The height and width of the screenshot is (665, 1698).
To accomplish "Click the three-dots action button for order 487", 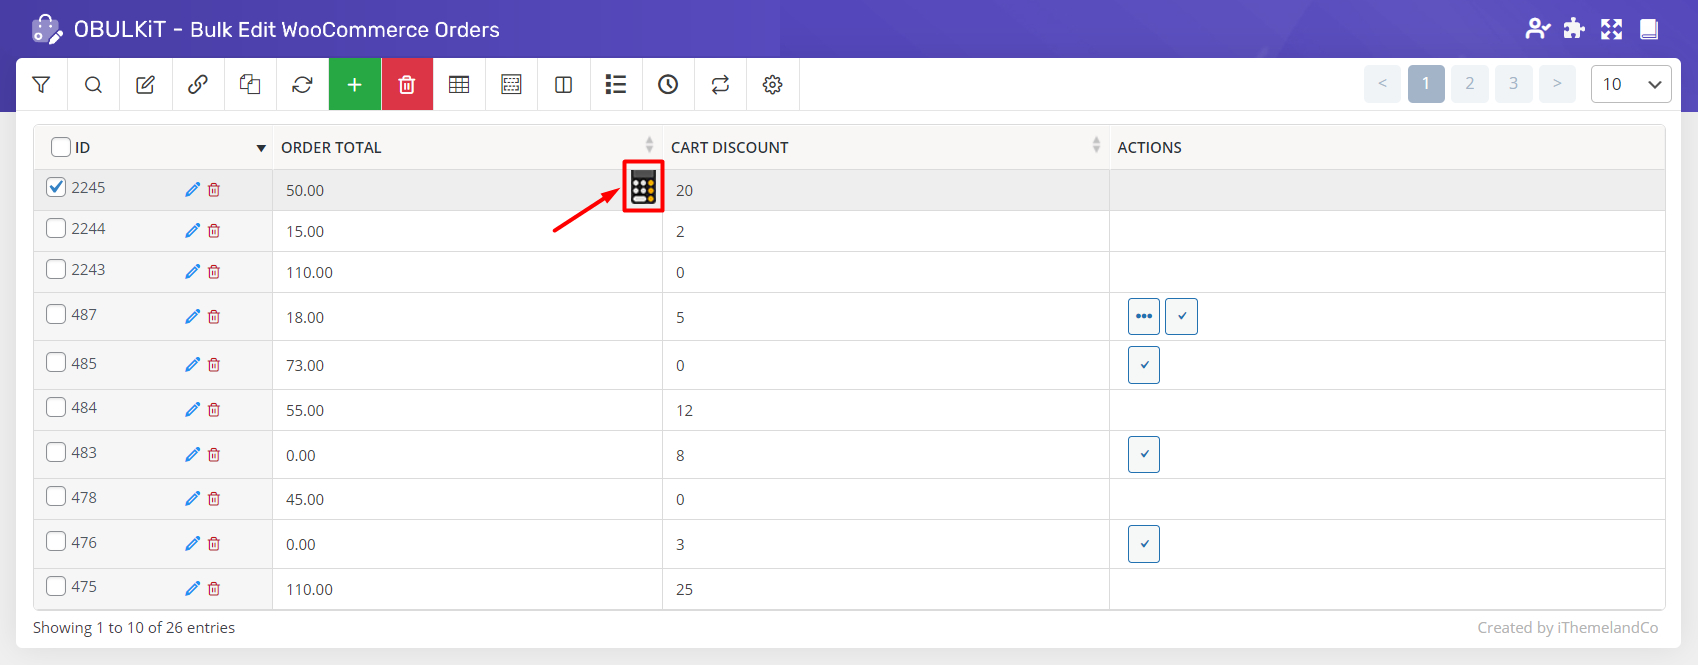I will 1143,316.
